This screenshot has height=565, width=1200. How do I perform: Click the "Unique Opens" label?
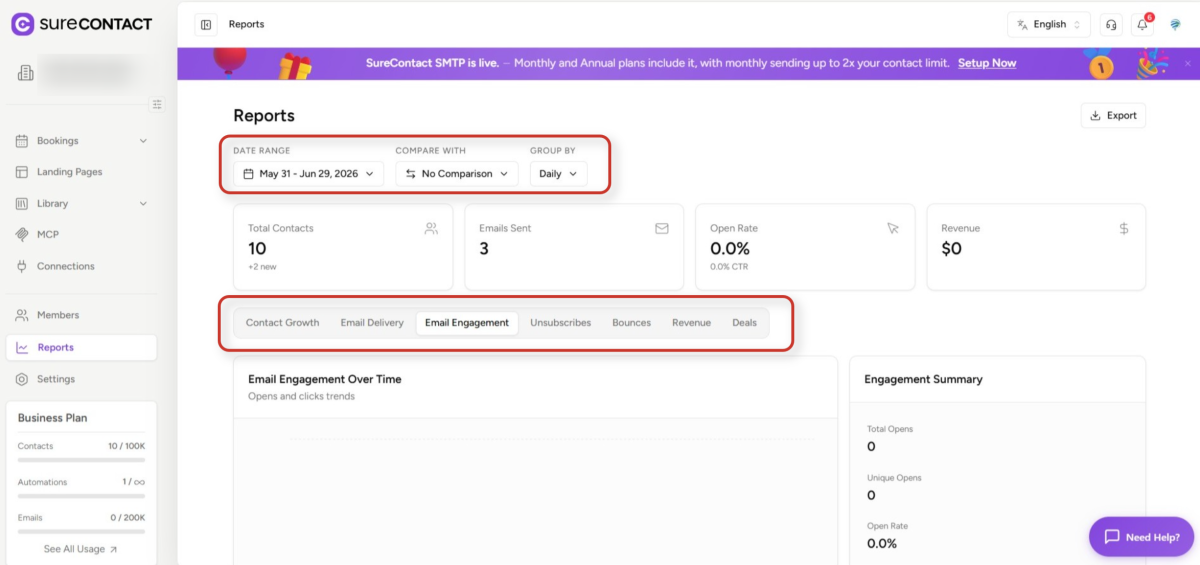(x=894, y=478)
